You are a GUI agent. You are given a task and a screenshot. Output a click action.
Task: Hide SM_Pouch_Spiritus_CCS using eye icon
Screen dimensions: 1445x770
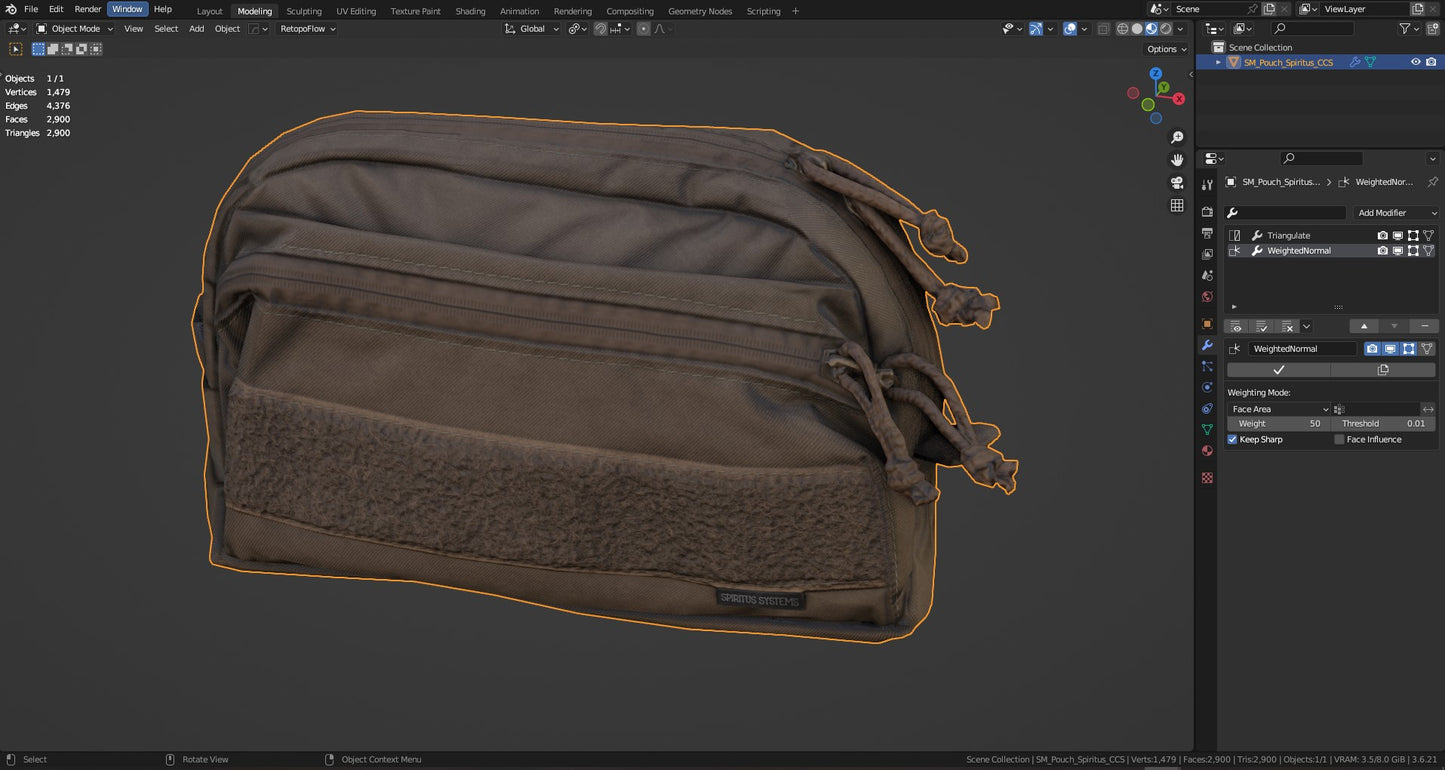(x=1415, y=62)
